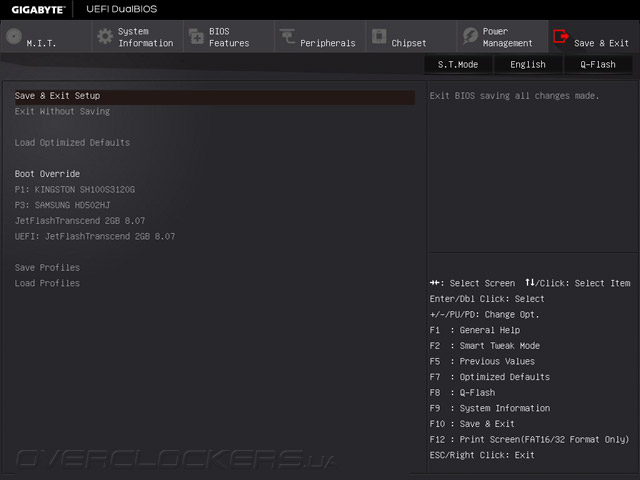Click the F9 System Information help line
Screen dimensions: 640x480
[x=490, y=408]
